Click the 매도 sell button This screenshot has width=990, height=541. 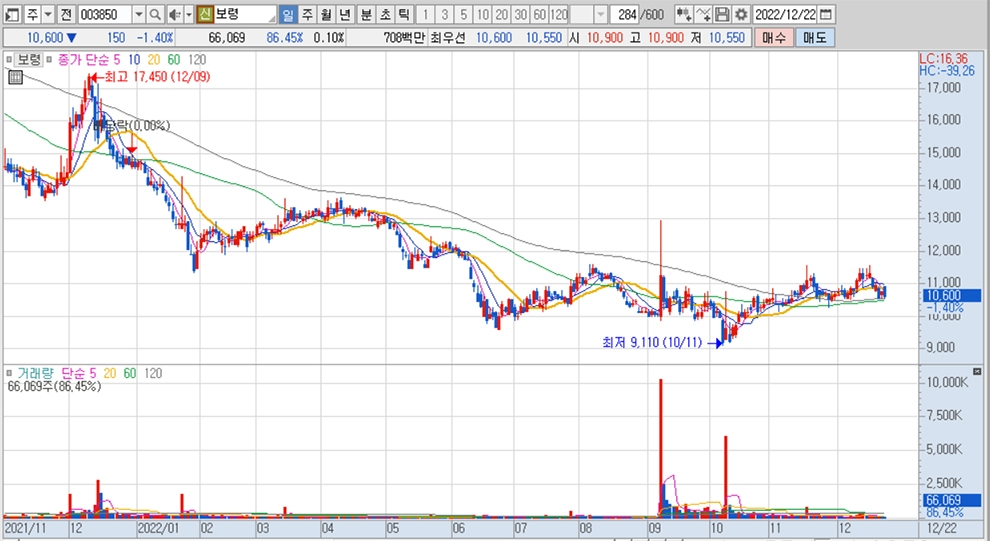pos(814,37)
